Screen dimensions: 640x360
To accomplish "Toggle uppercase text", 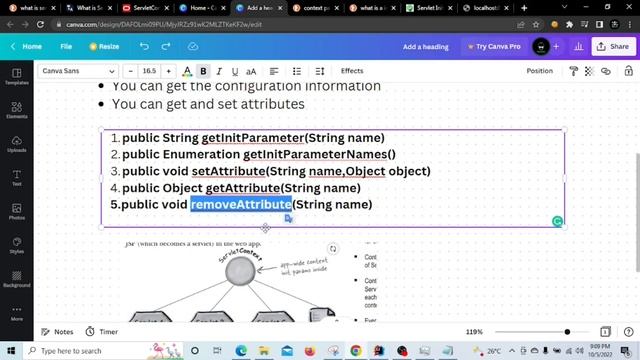I will (251, 71).
